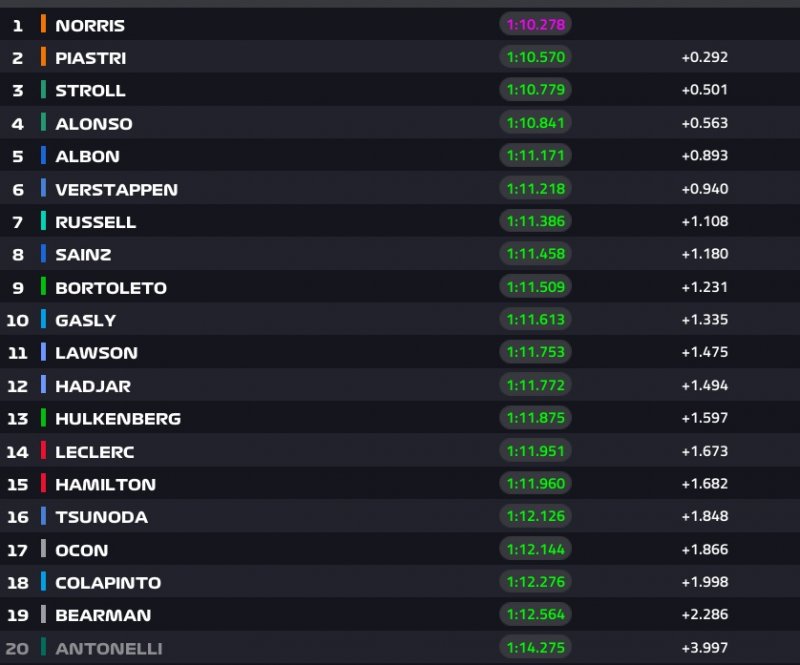Click the +2.286 gap for Bearman
800x665 pixels.
(x=704, y=616)
